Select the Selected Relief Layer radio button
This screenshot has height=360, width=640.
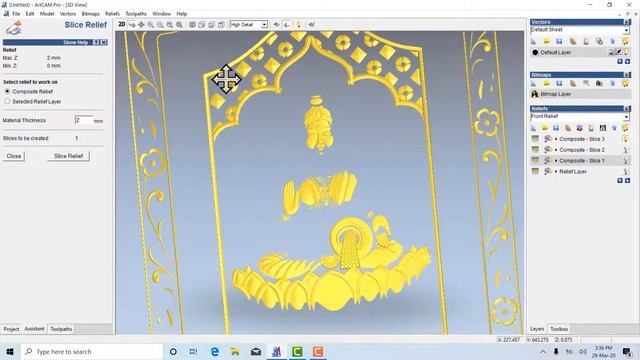click(x=7, y=101)
